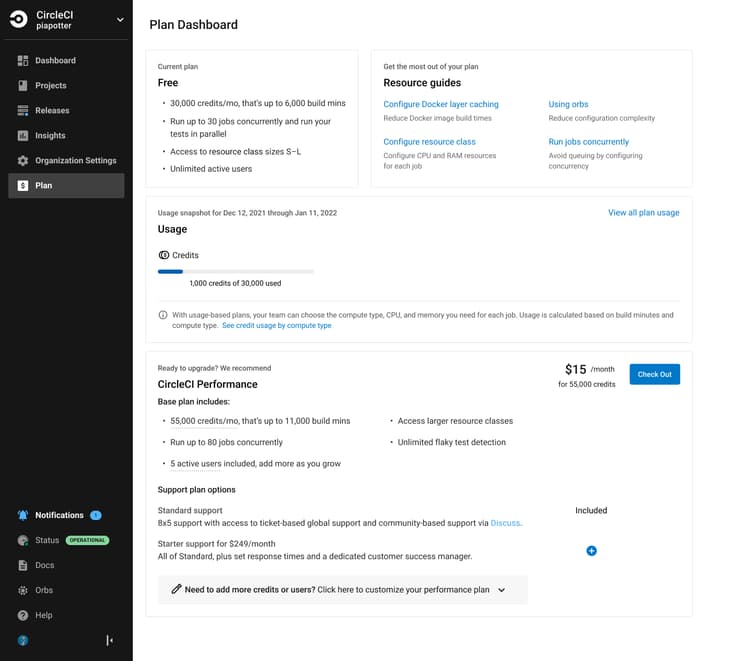Open View all plan usage link

tap(643, 213)
